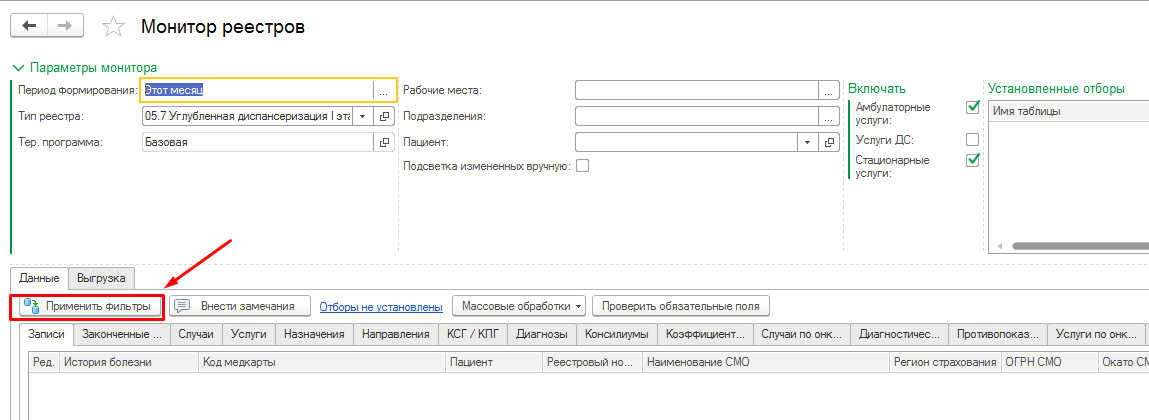Expand the Тип реестра dropdown list
The width and height of the screenshot is (1149, 420).
click(x=362, y=116)
